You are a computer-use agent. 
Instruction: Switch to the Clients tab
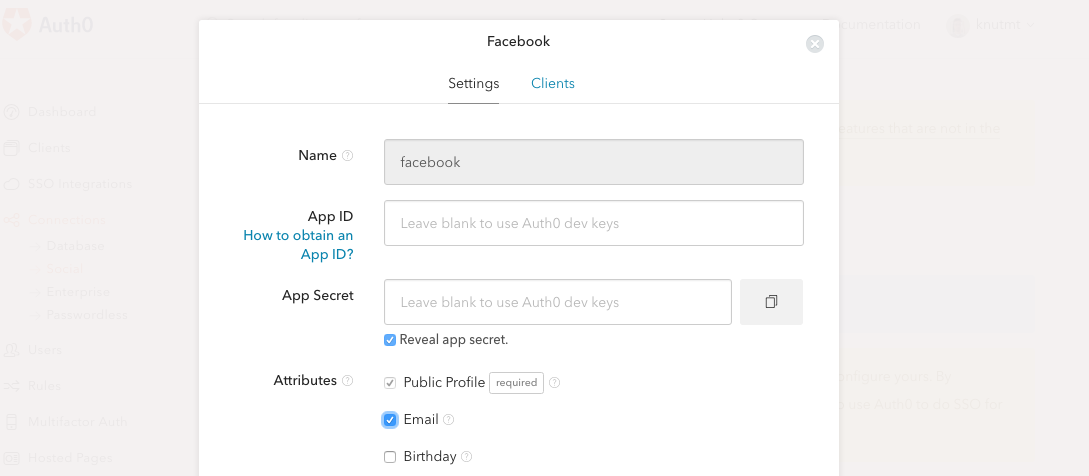point(553,83)
